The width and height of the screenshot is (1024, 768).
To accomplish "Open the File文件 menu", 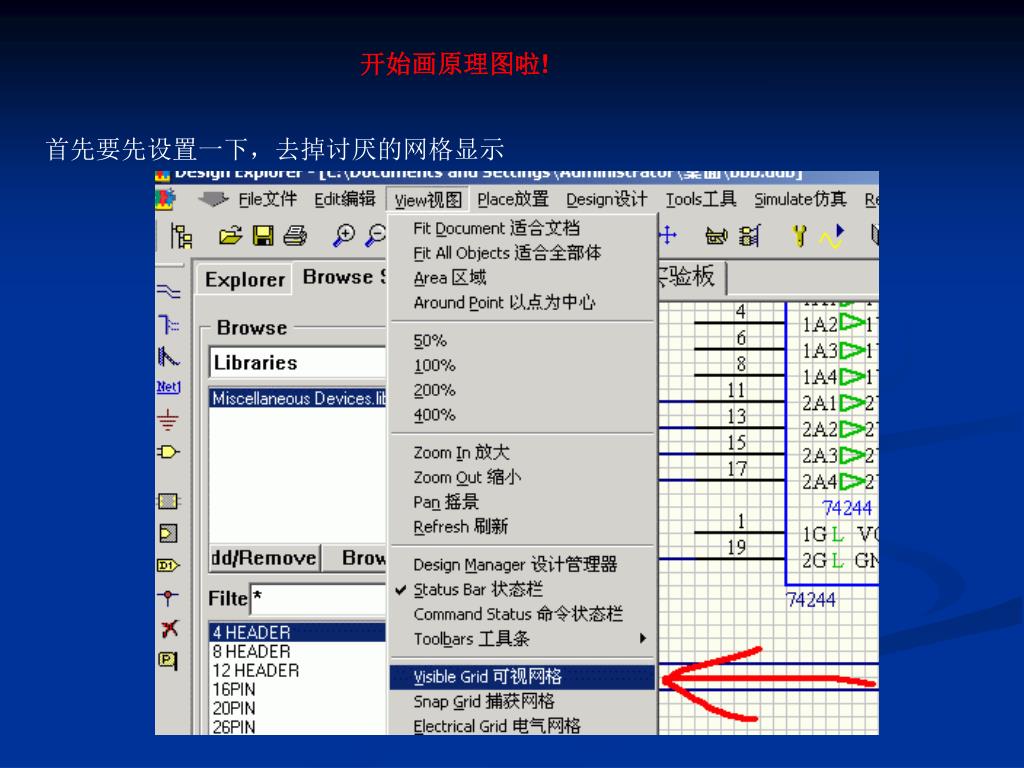I will coord(267,199).
